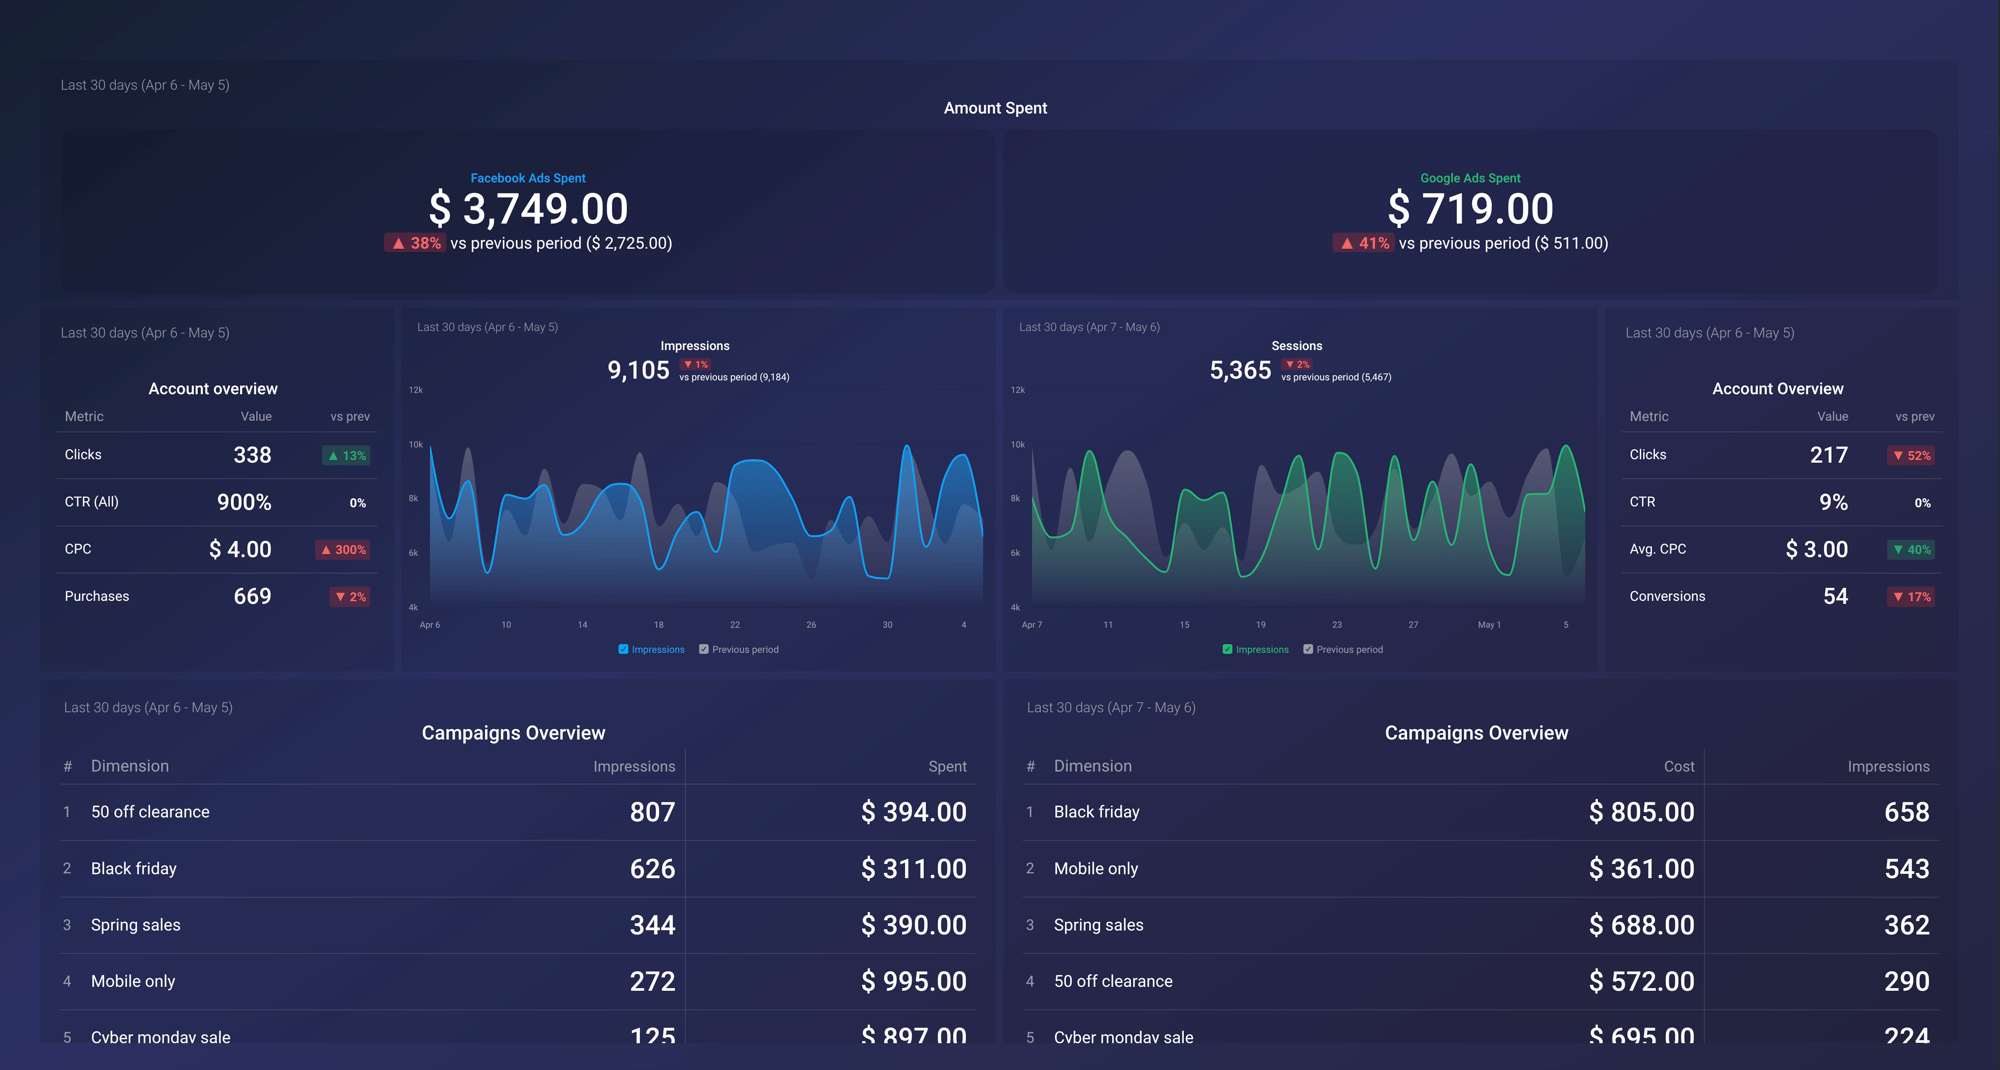Click the red 38% increase indicator under Facebook Ads Spent
This screenshot has width=2000, height=1070.
pos(415,243)
